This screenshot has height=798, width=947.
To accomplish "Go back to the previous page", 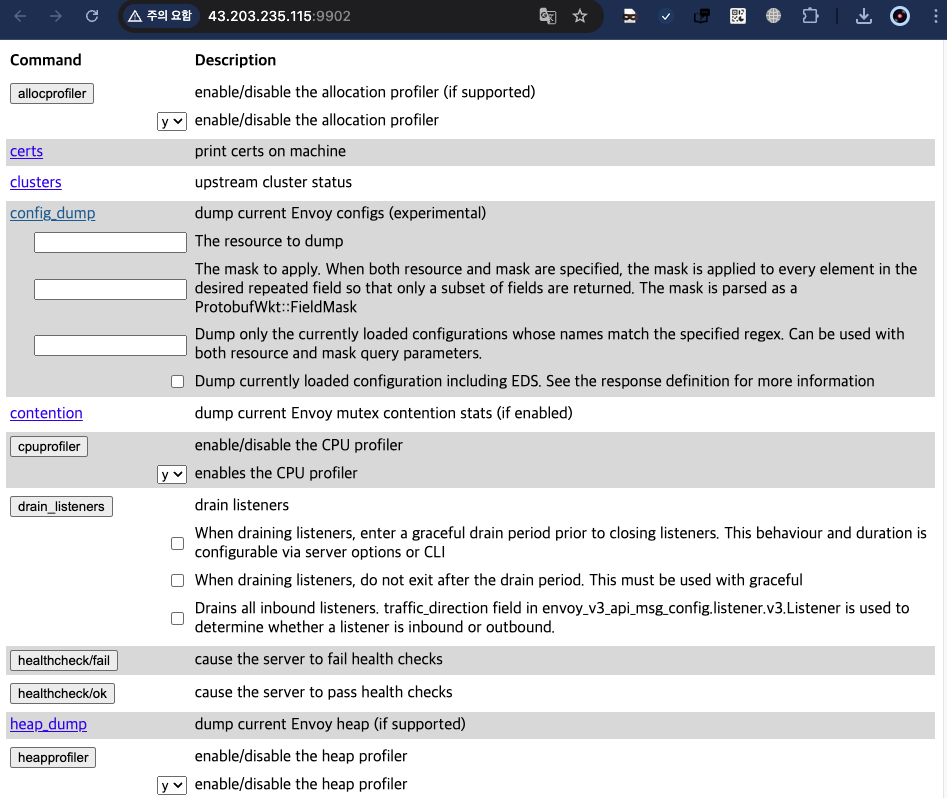I will coord(20,16).
